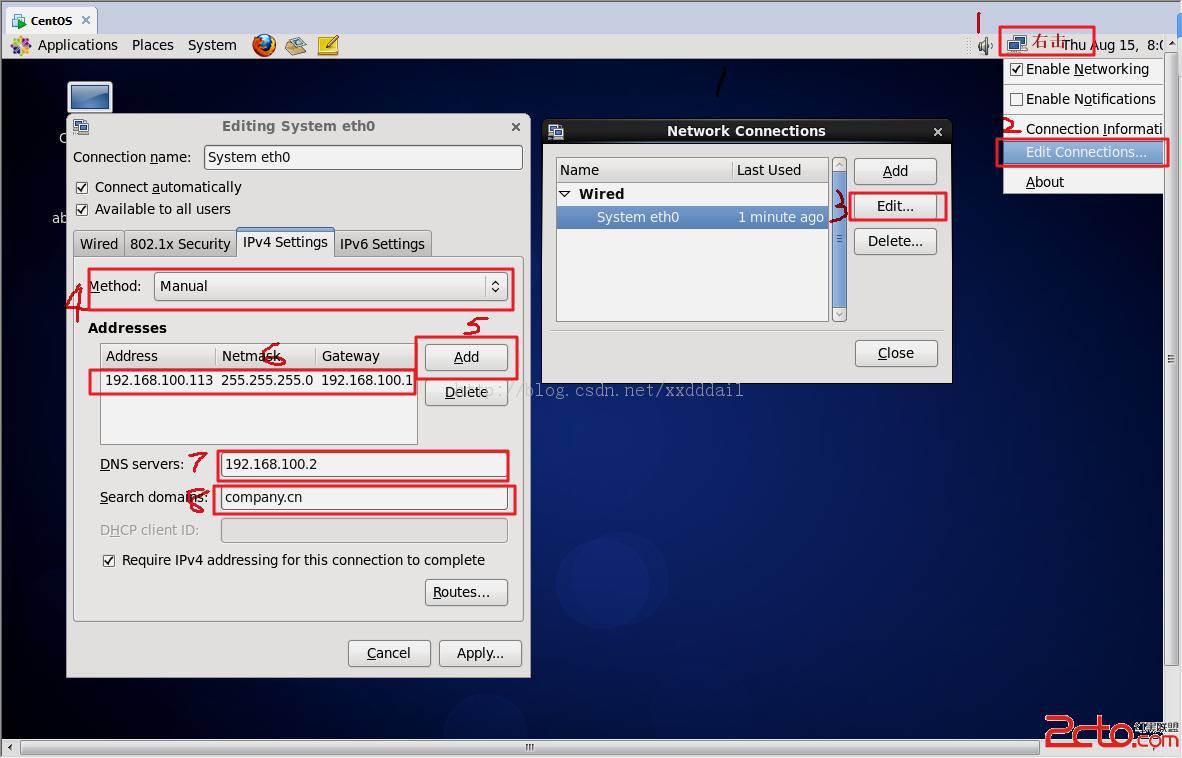The image size is (1182, 758).
Task: Close the CentOS VM tab
Action: click(86, 20)
